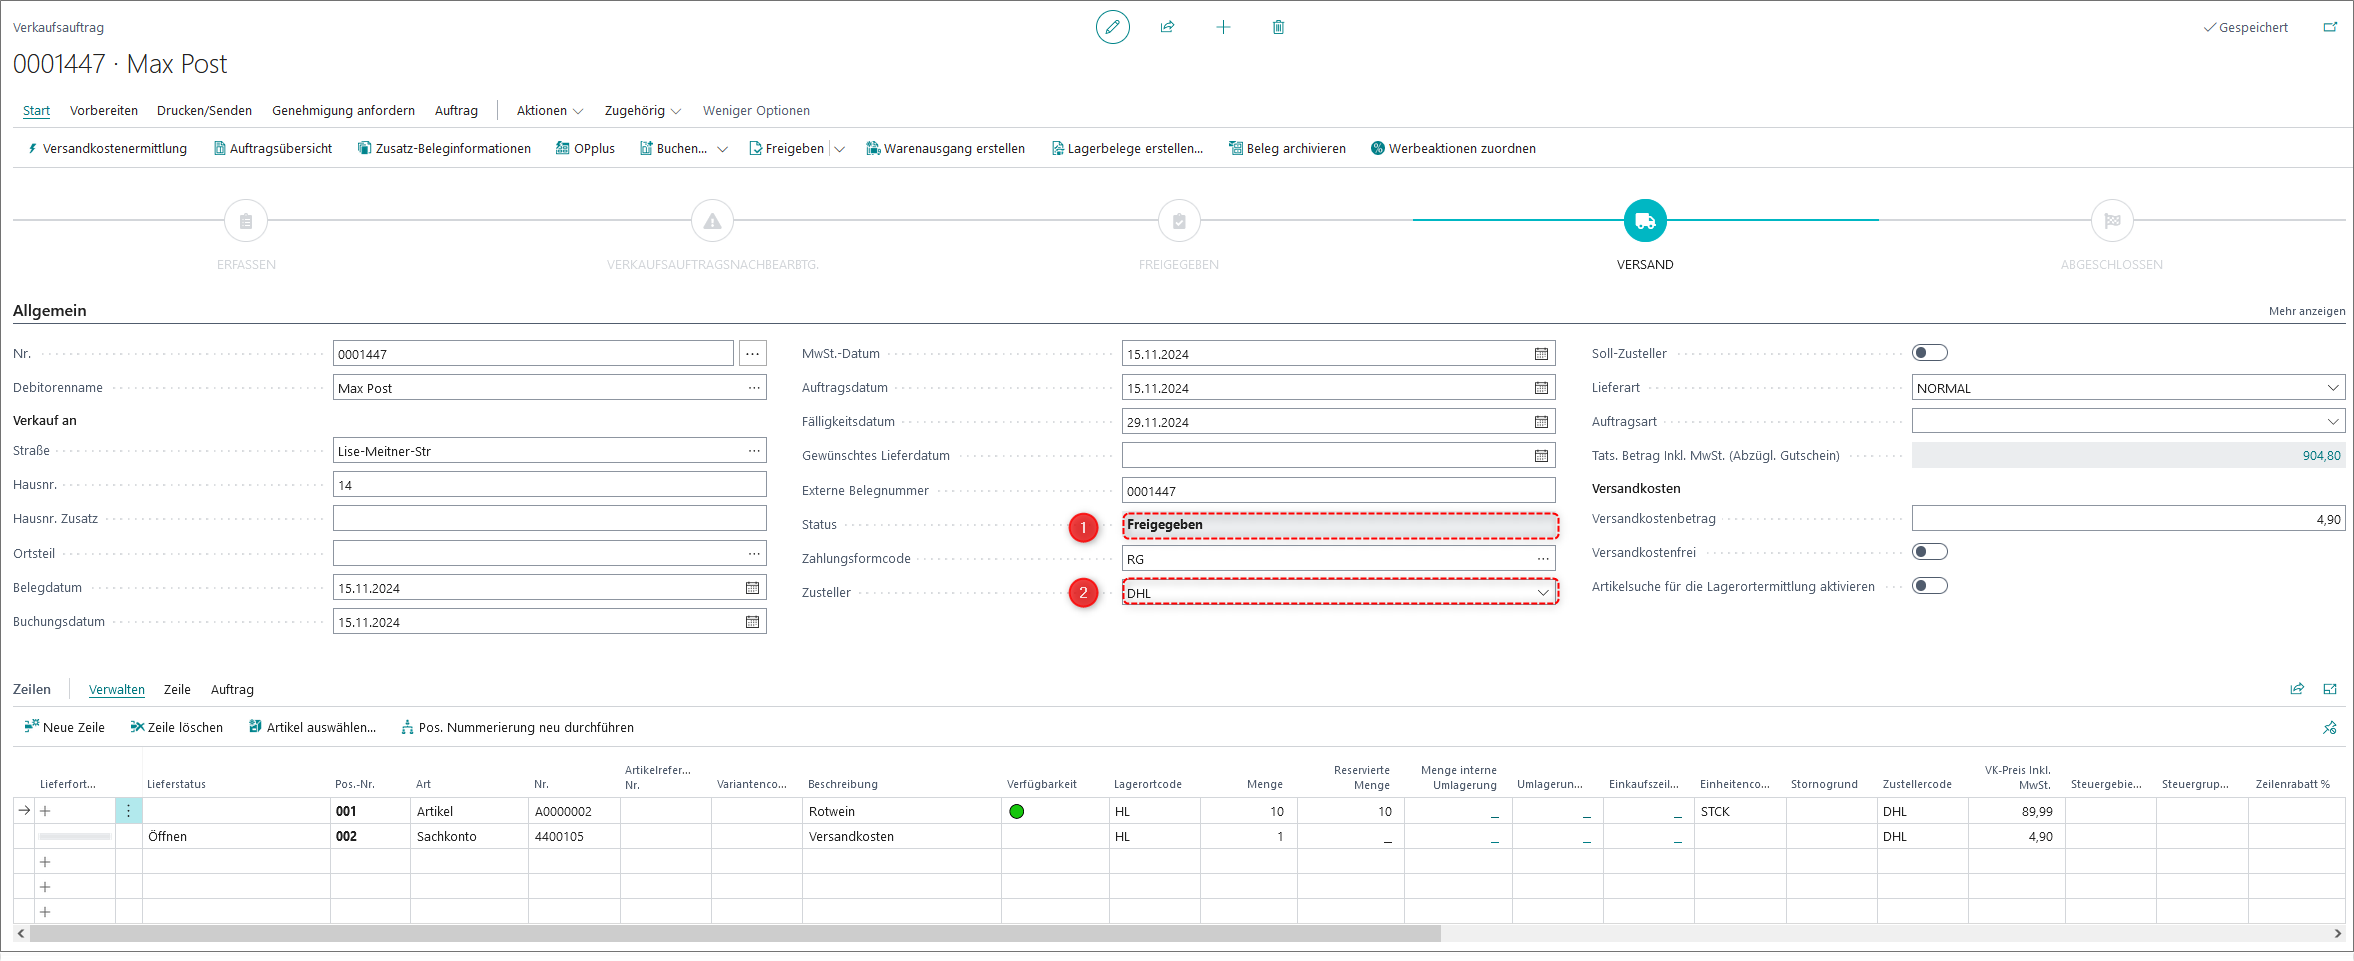Open row menu dots for line 001

pos(128,811)
